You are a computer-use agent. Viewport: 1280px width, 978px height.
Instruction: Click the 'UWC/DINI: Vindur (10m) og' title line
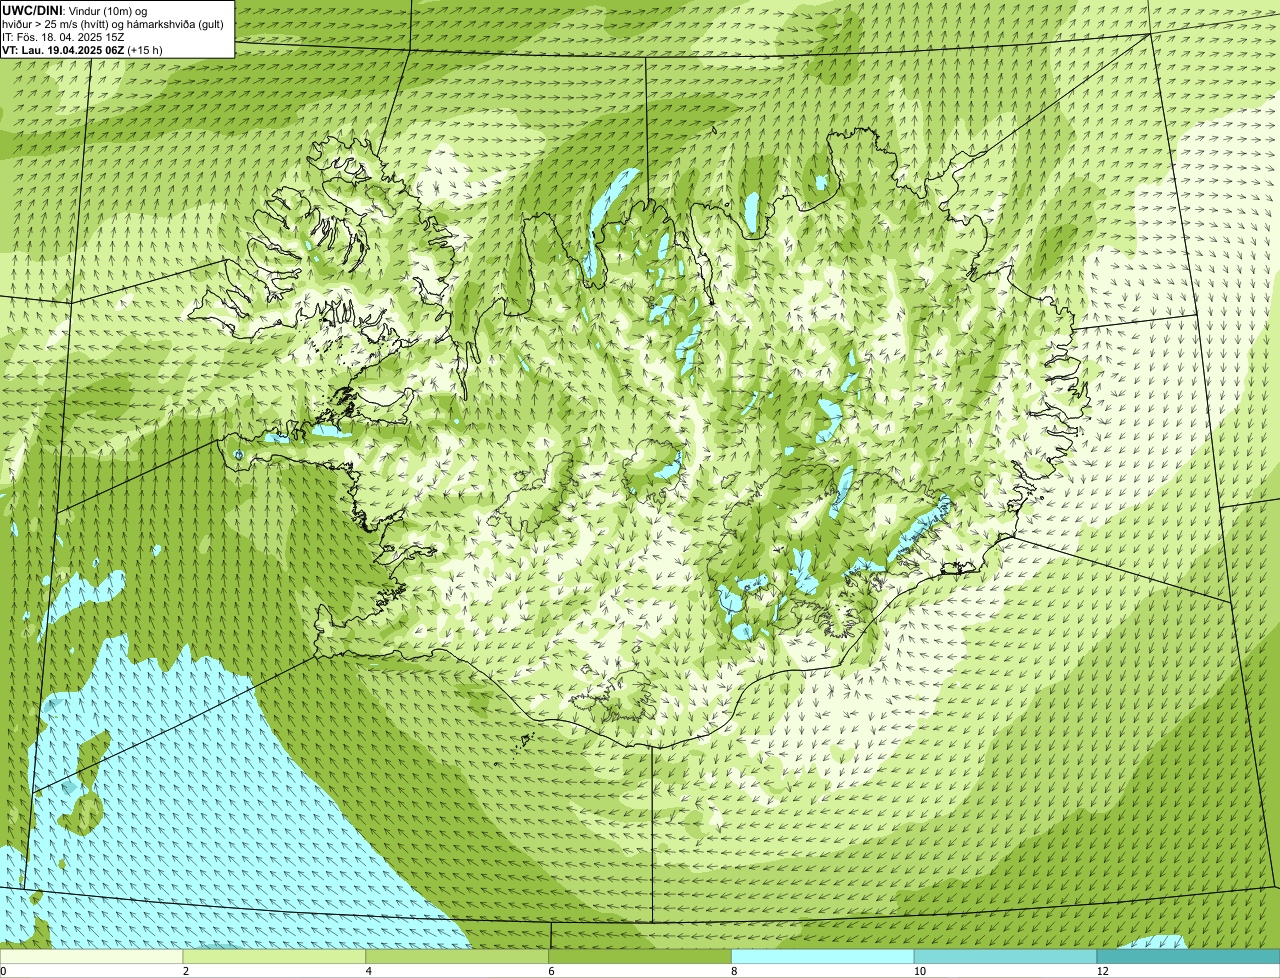tap(75, 11)
